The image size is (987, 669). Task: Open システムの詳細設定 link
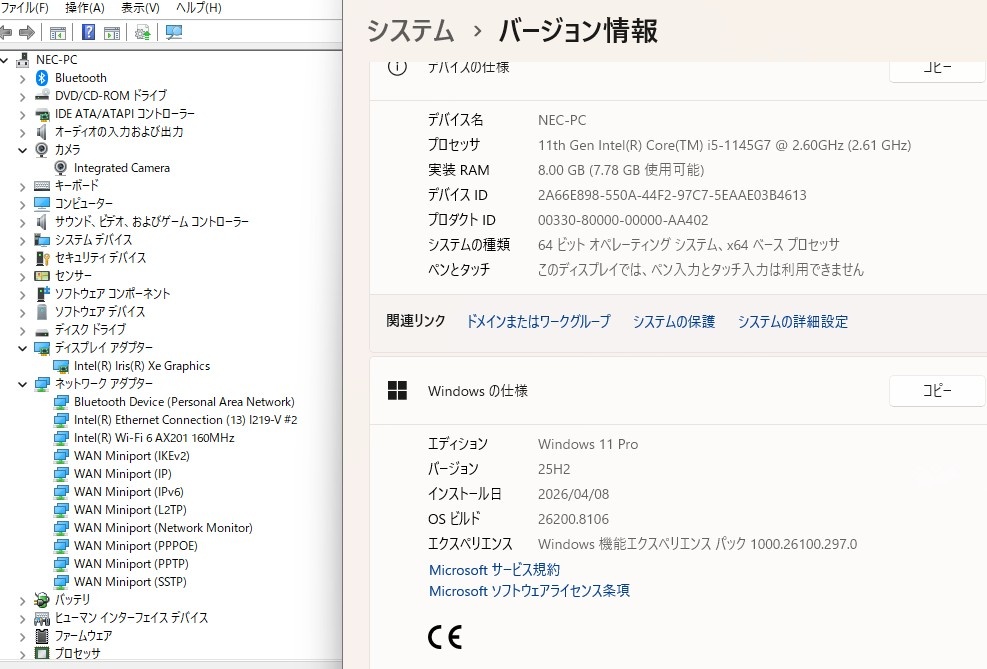point(792,322)
